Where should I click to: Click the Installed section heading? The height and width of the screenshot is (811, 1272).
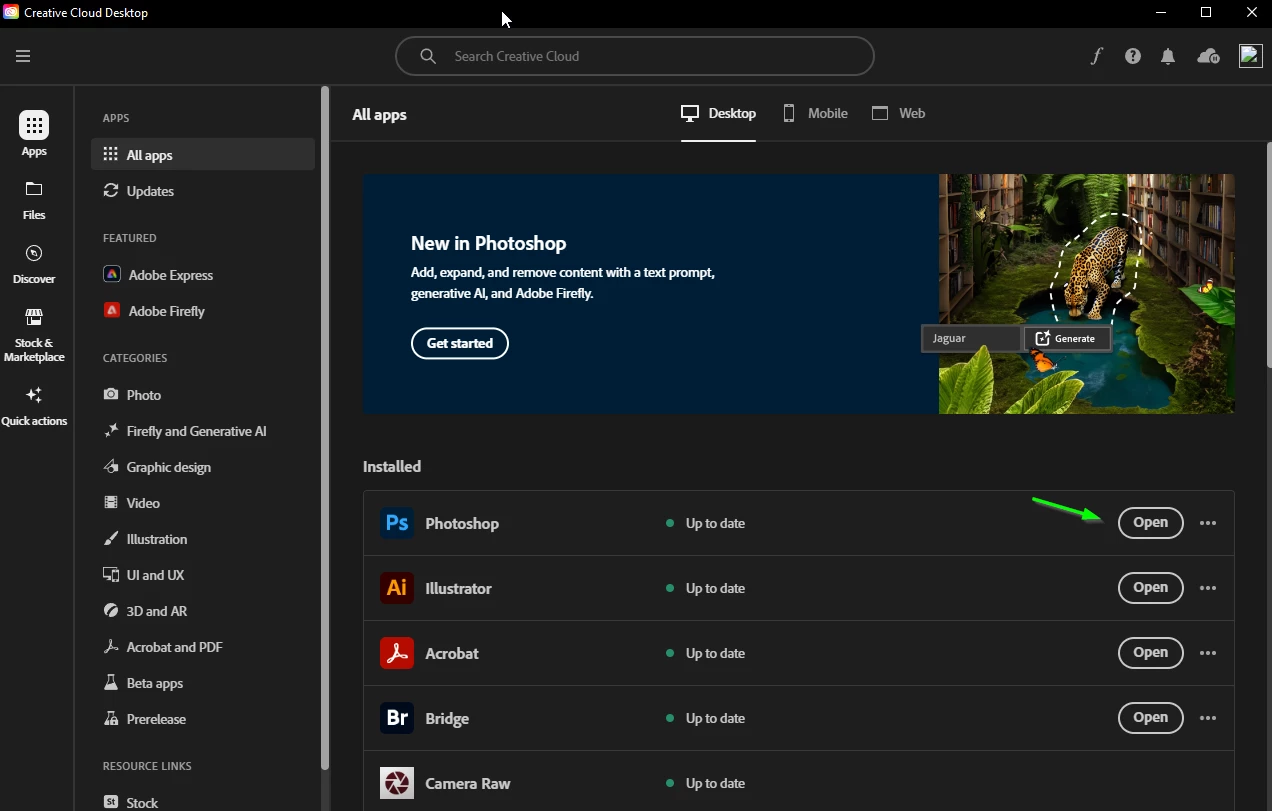coord(392,466)
